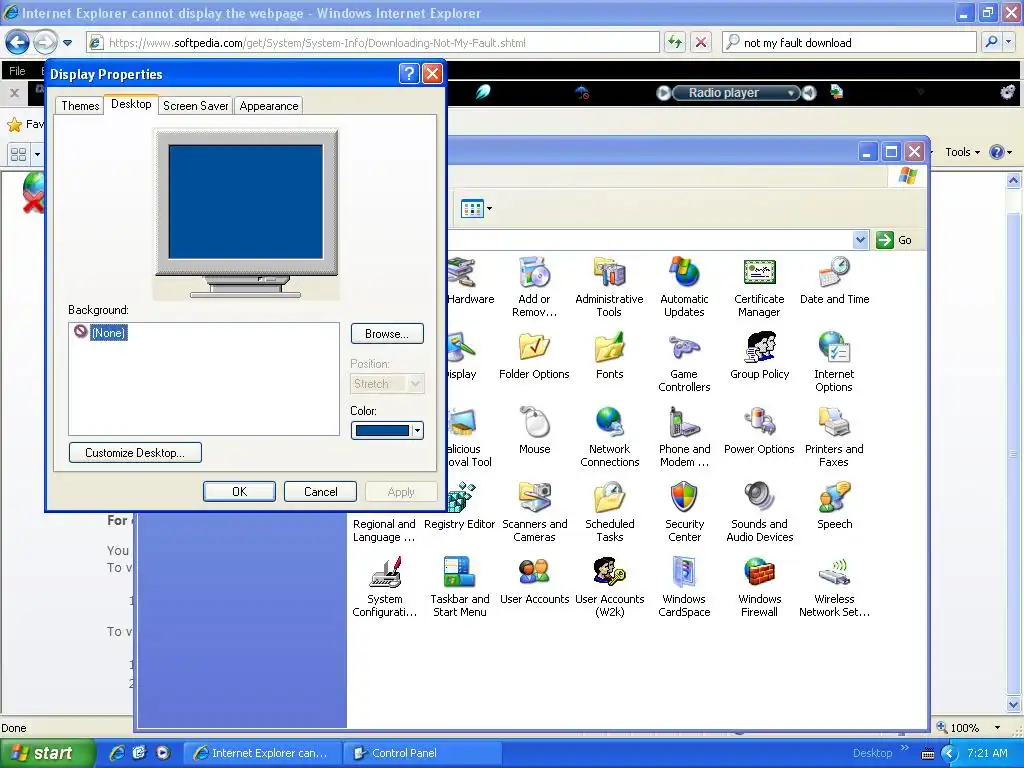Click the Browse... button
The width and height of the screenshot is (1024, 768).
pos(387,334)
